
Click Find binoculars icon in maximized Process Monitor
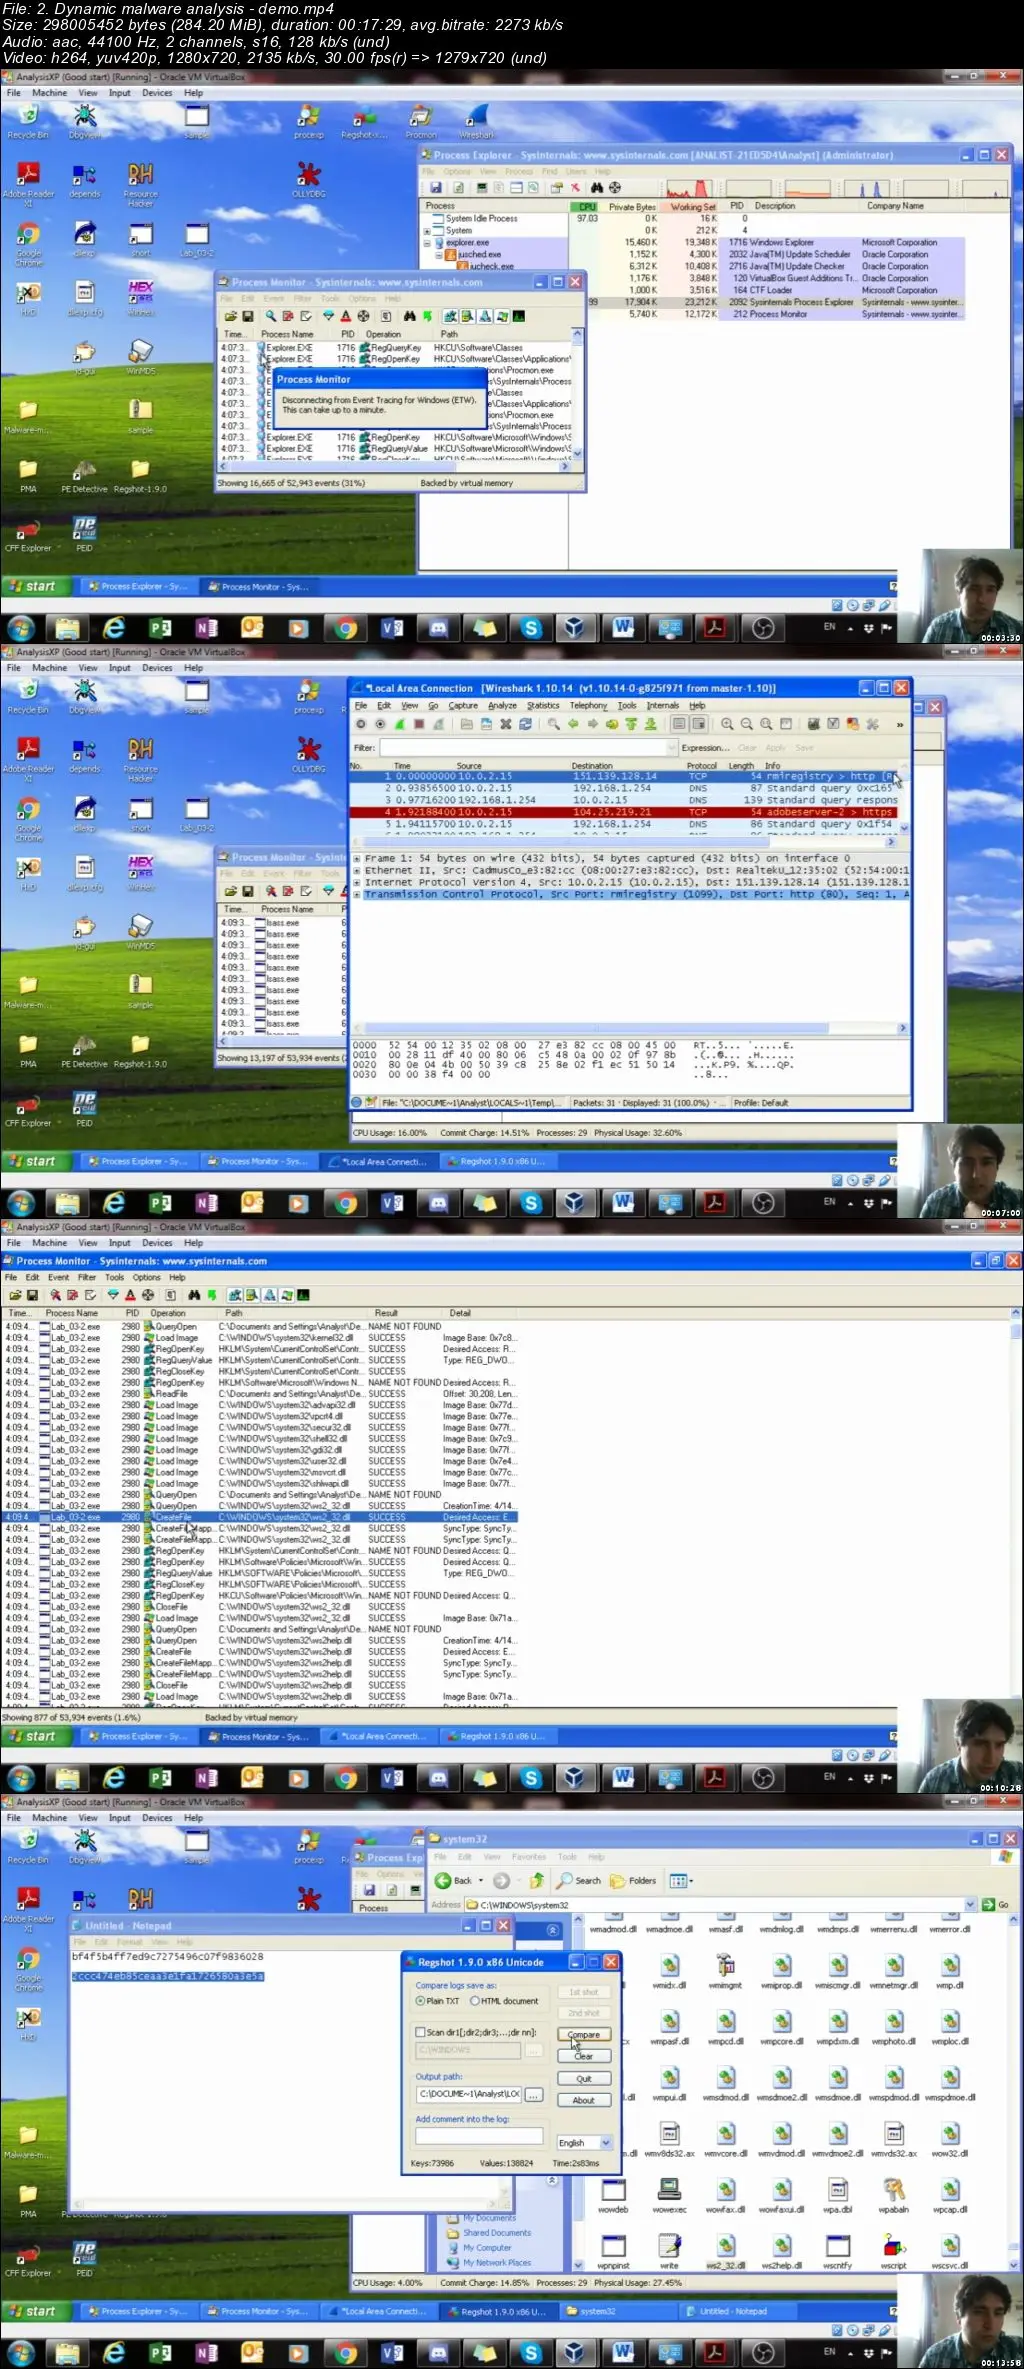click(x=195, y=1295)
